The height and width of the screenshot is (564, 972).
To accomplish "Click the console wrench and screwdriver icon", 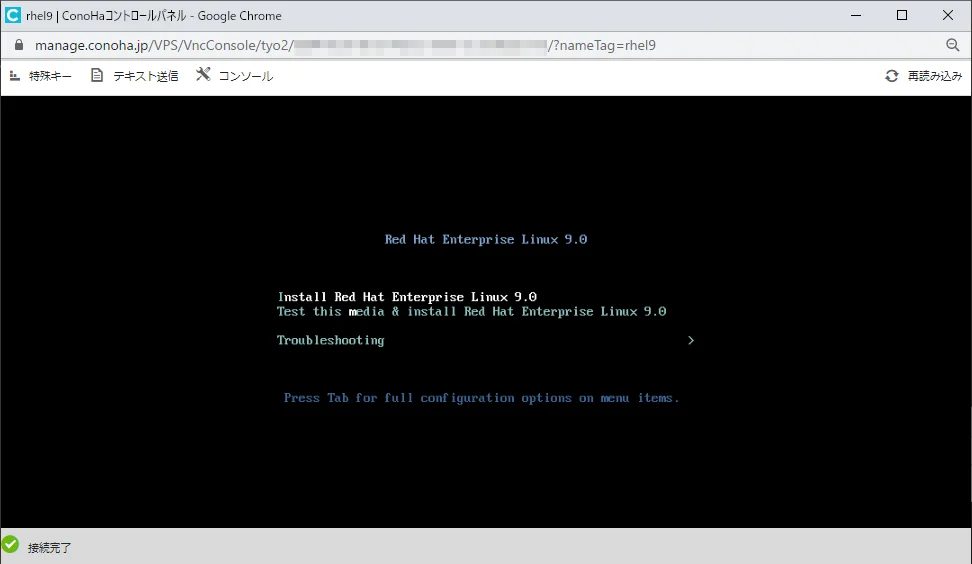I will tap(203, 75).
